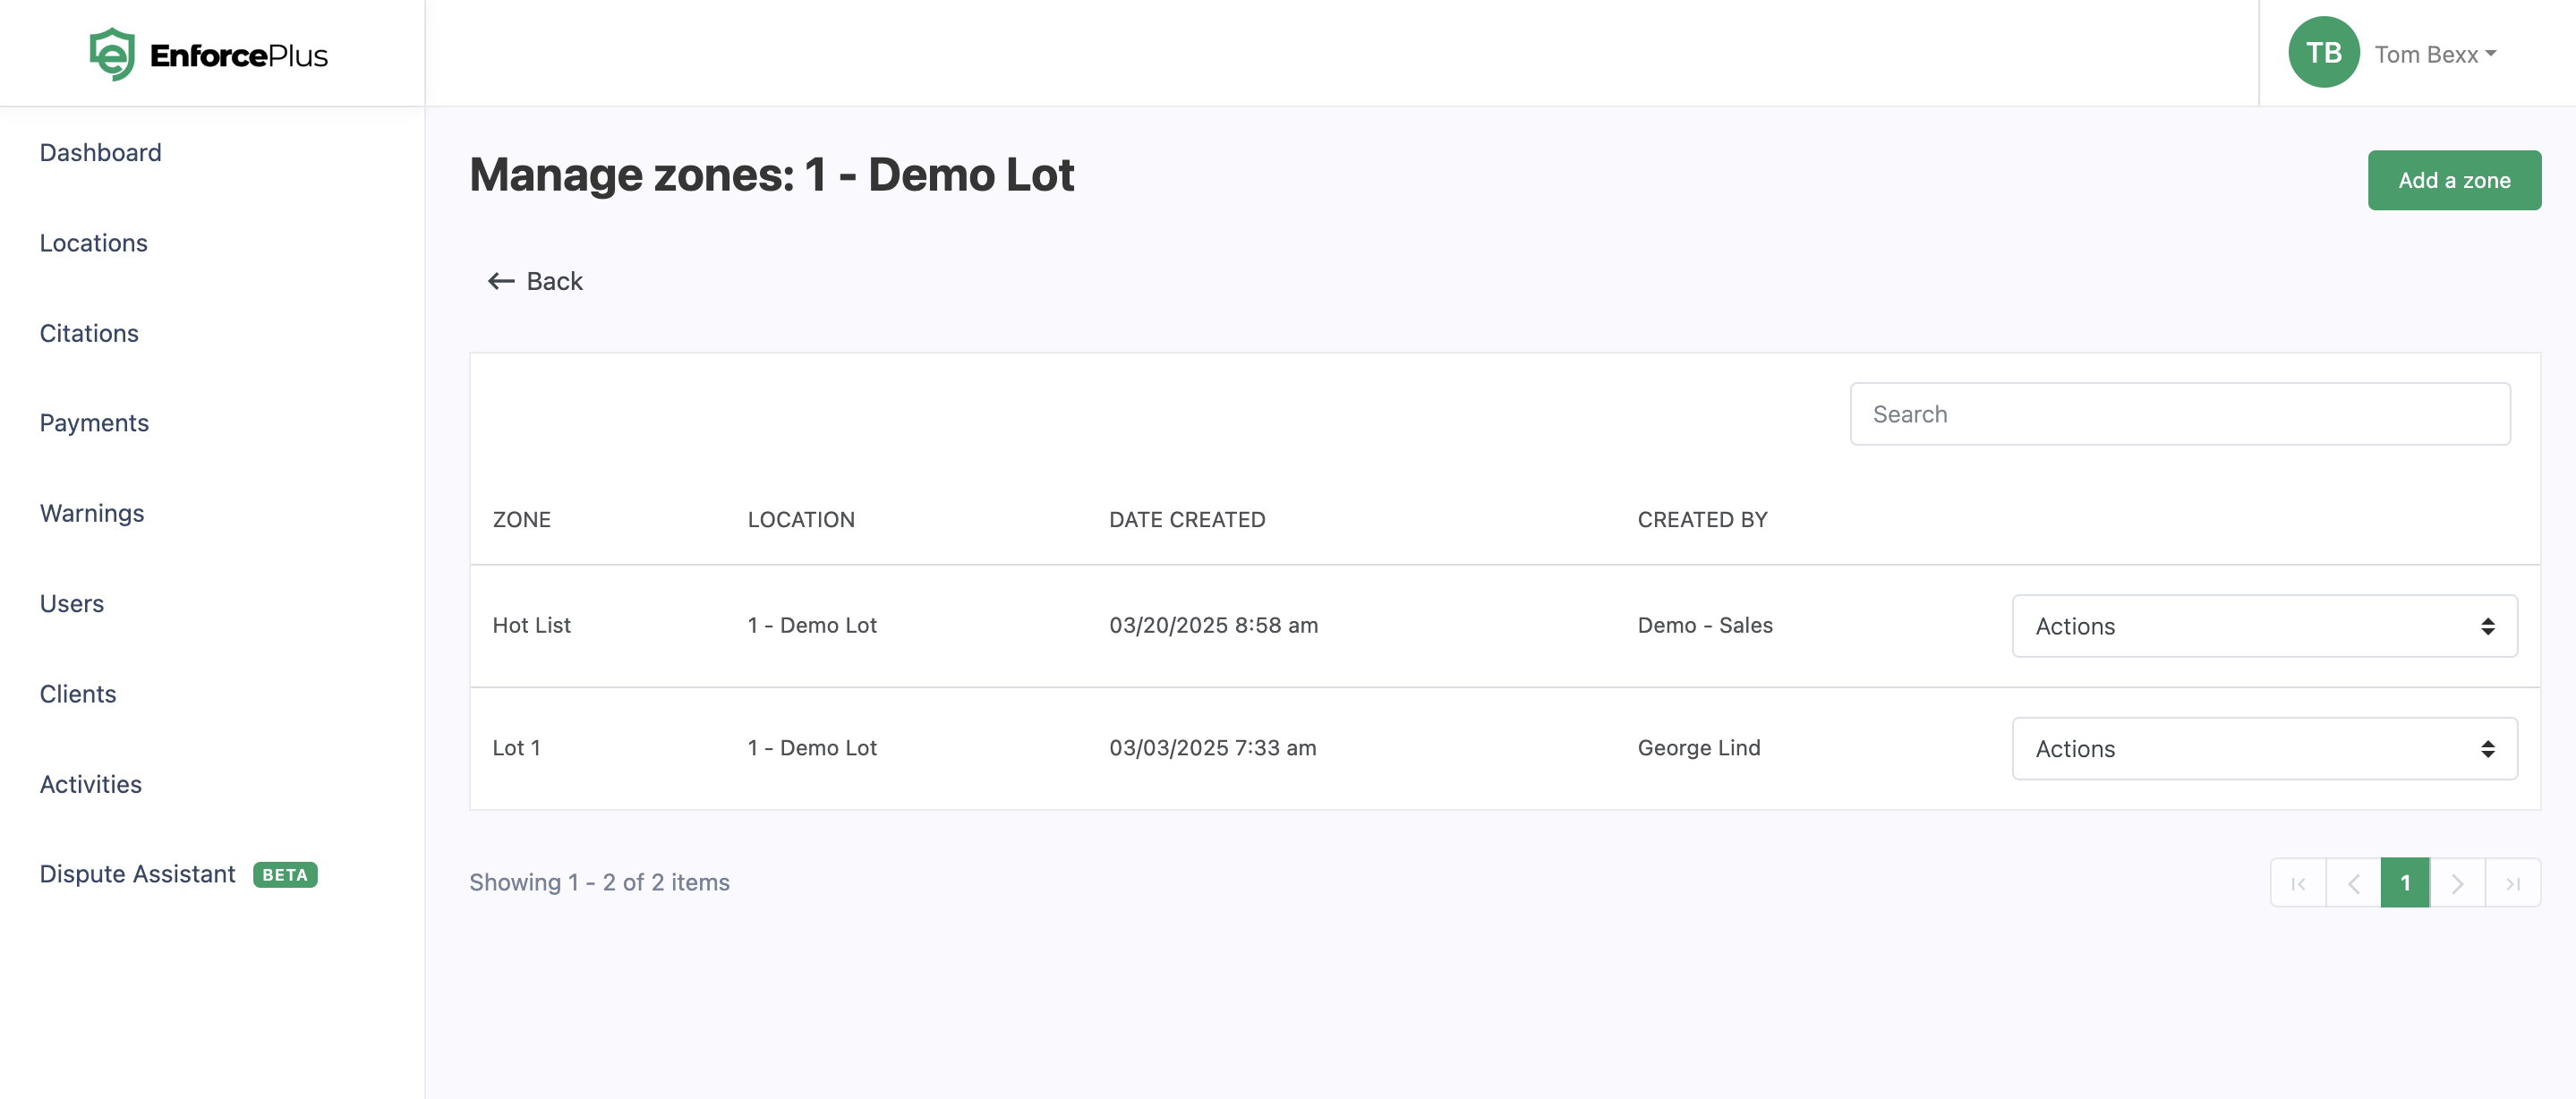Navigate to Citations in sidebar
Screen dimensions: 2576x1099
tap(89, 333)
